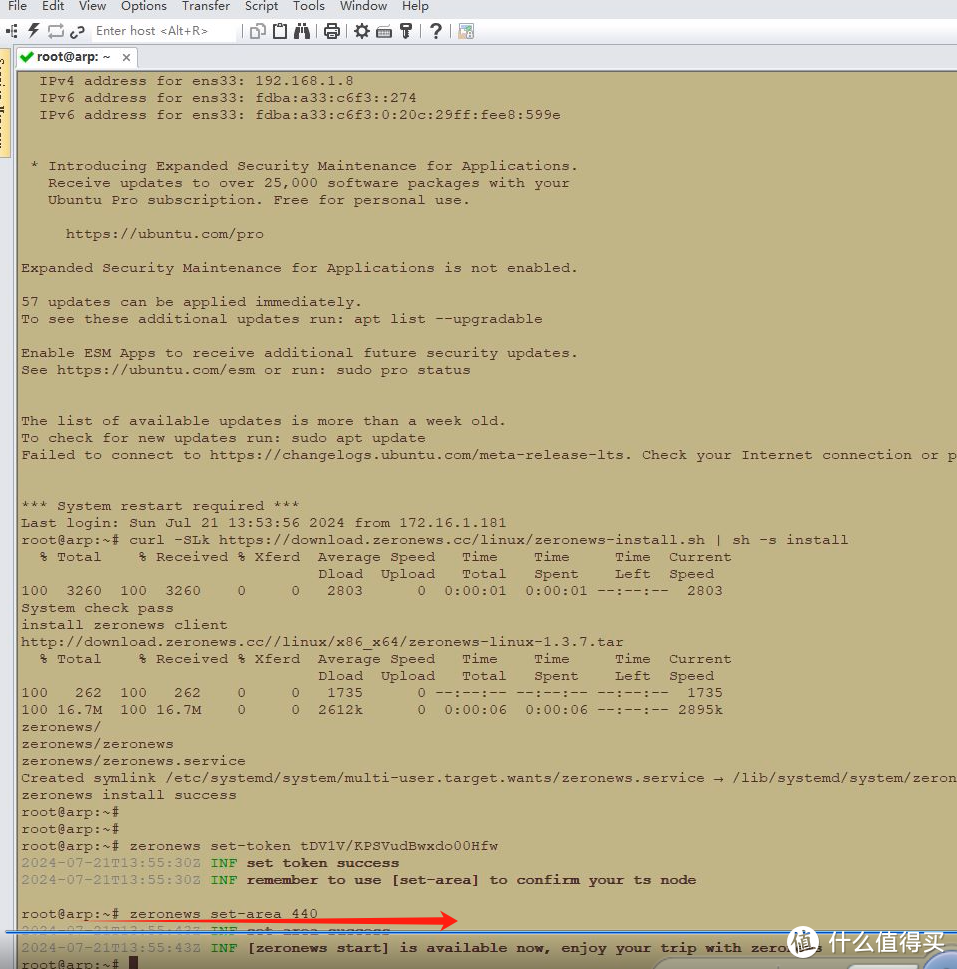Click the Paste clipboard icon
The image size is (957, 969).
[280, 31]
